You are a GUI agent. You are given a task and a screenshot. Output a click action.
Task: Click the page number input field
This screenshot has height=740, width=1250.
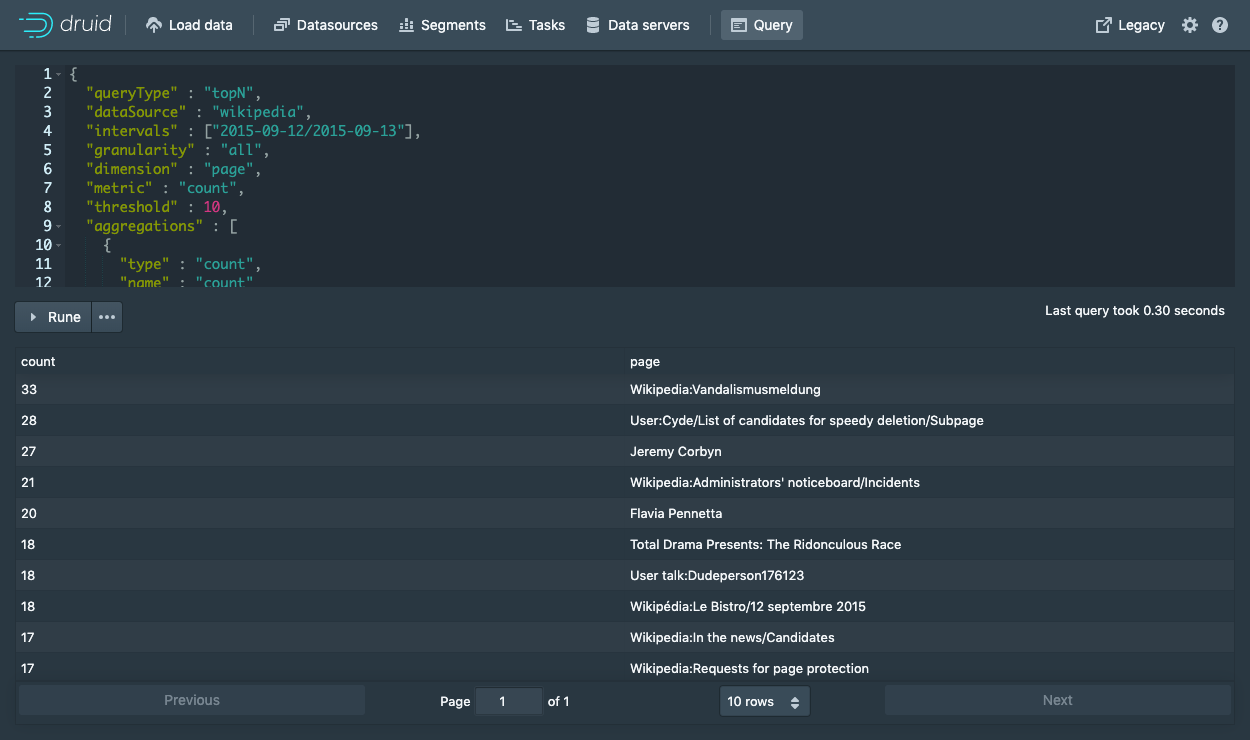click(x=509, y=701)
